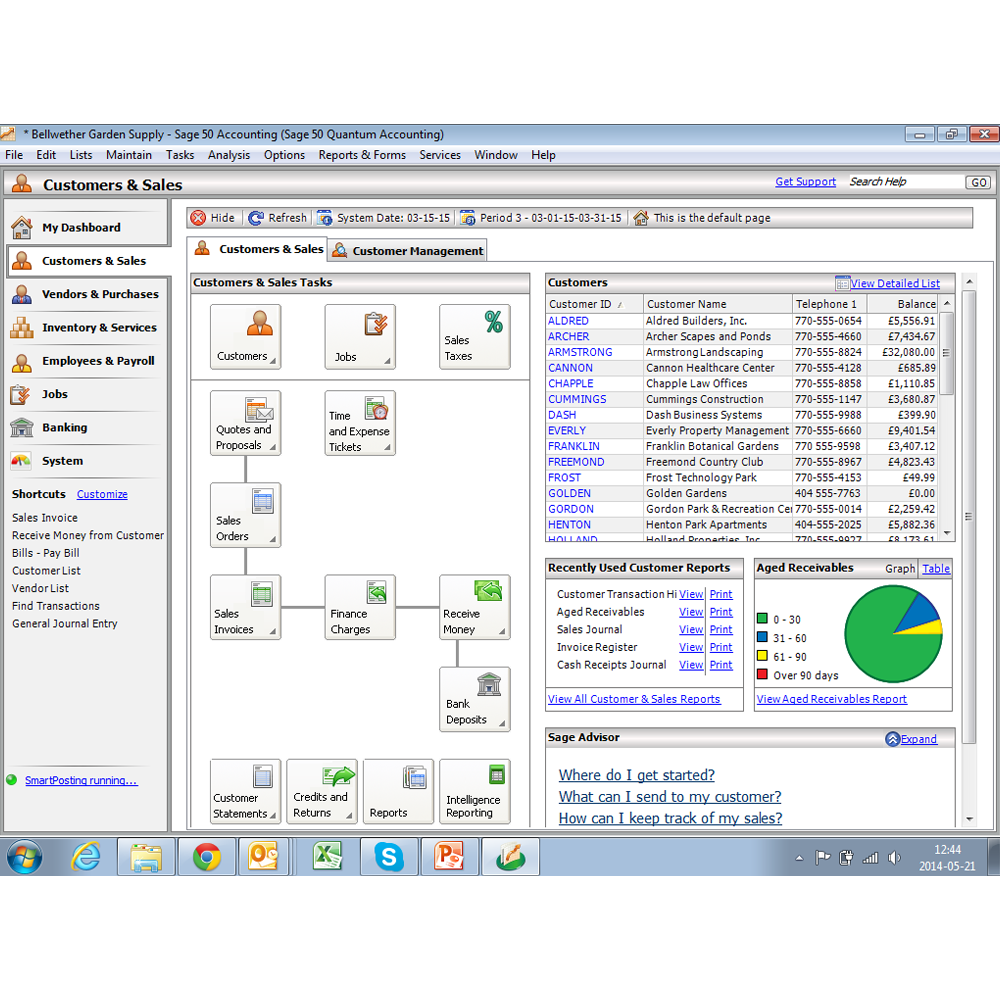The height and width of the screenshot is (1000, 1000).
Task: Hide the page using Hide button
Action: pyautogui.click(x=214, y=218)
